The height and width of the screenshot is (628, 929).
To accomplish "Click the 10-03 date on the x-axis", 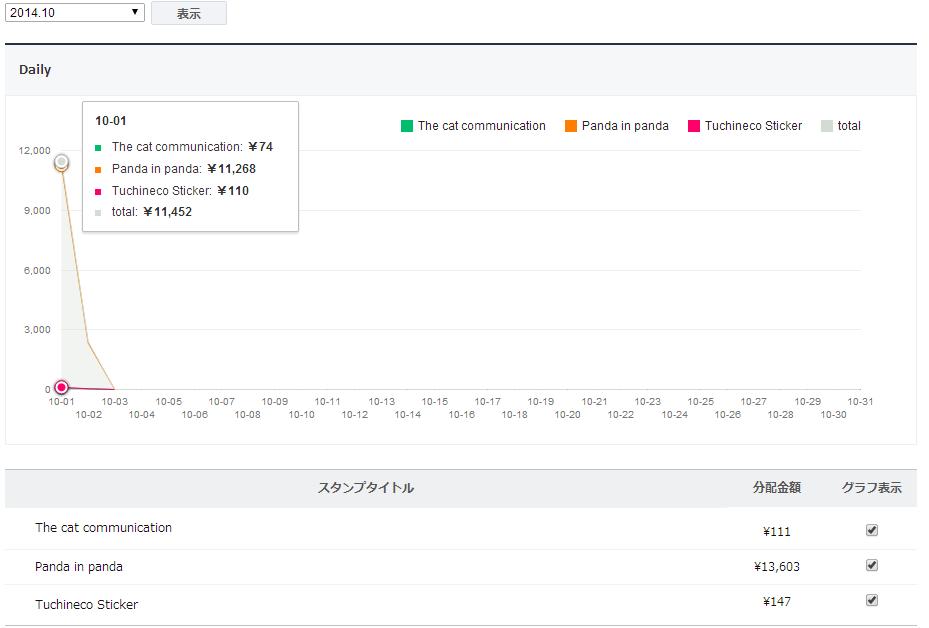I will pyautogui.click(x=115, y=402).
